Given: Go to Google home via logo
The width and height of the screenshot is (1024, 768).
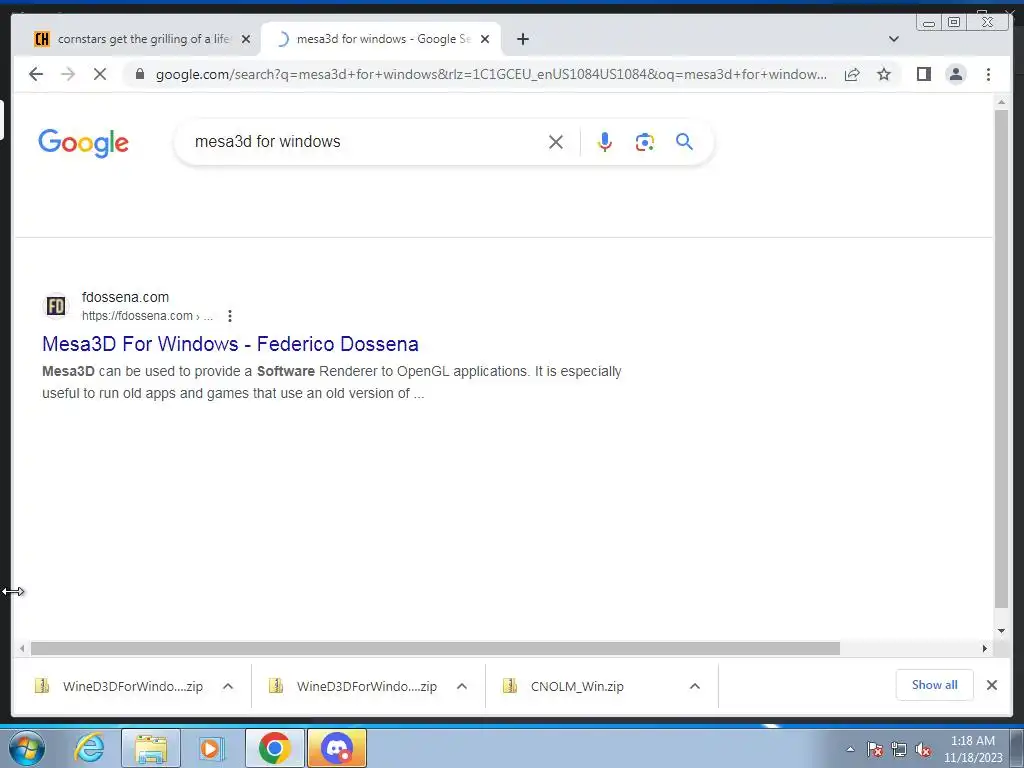Looking at the screenshot, I should (x=83, y=143).
